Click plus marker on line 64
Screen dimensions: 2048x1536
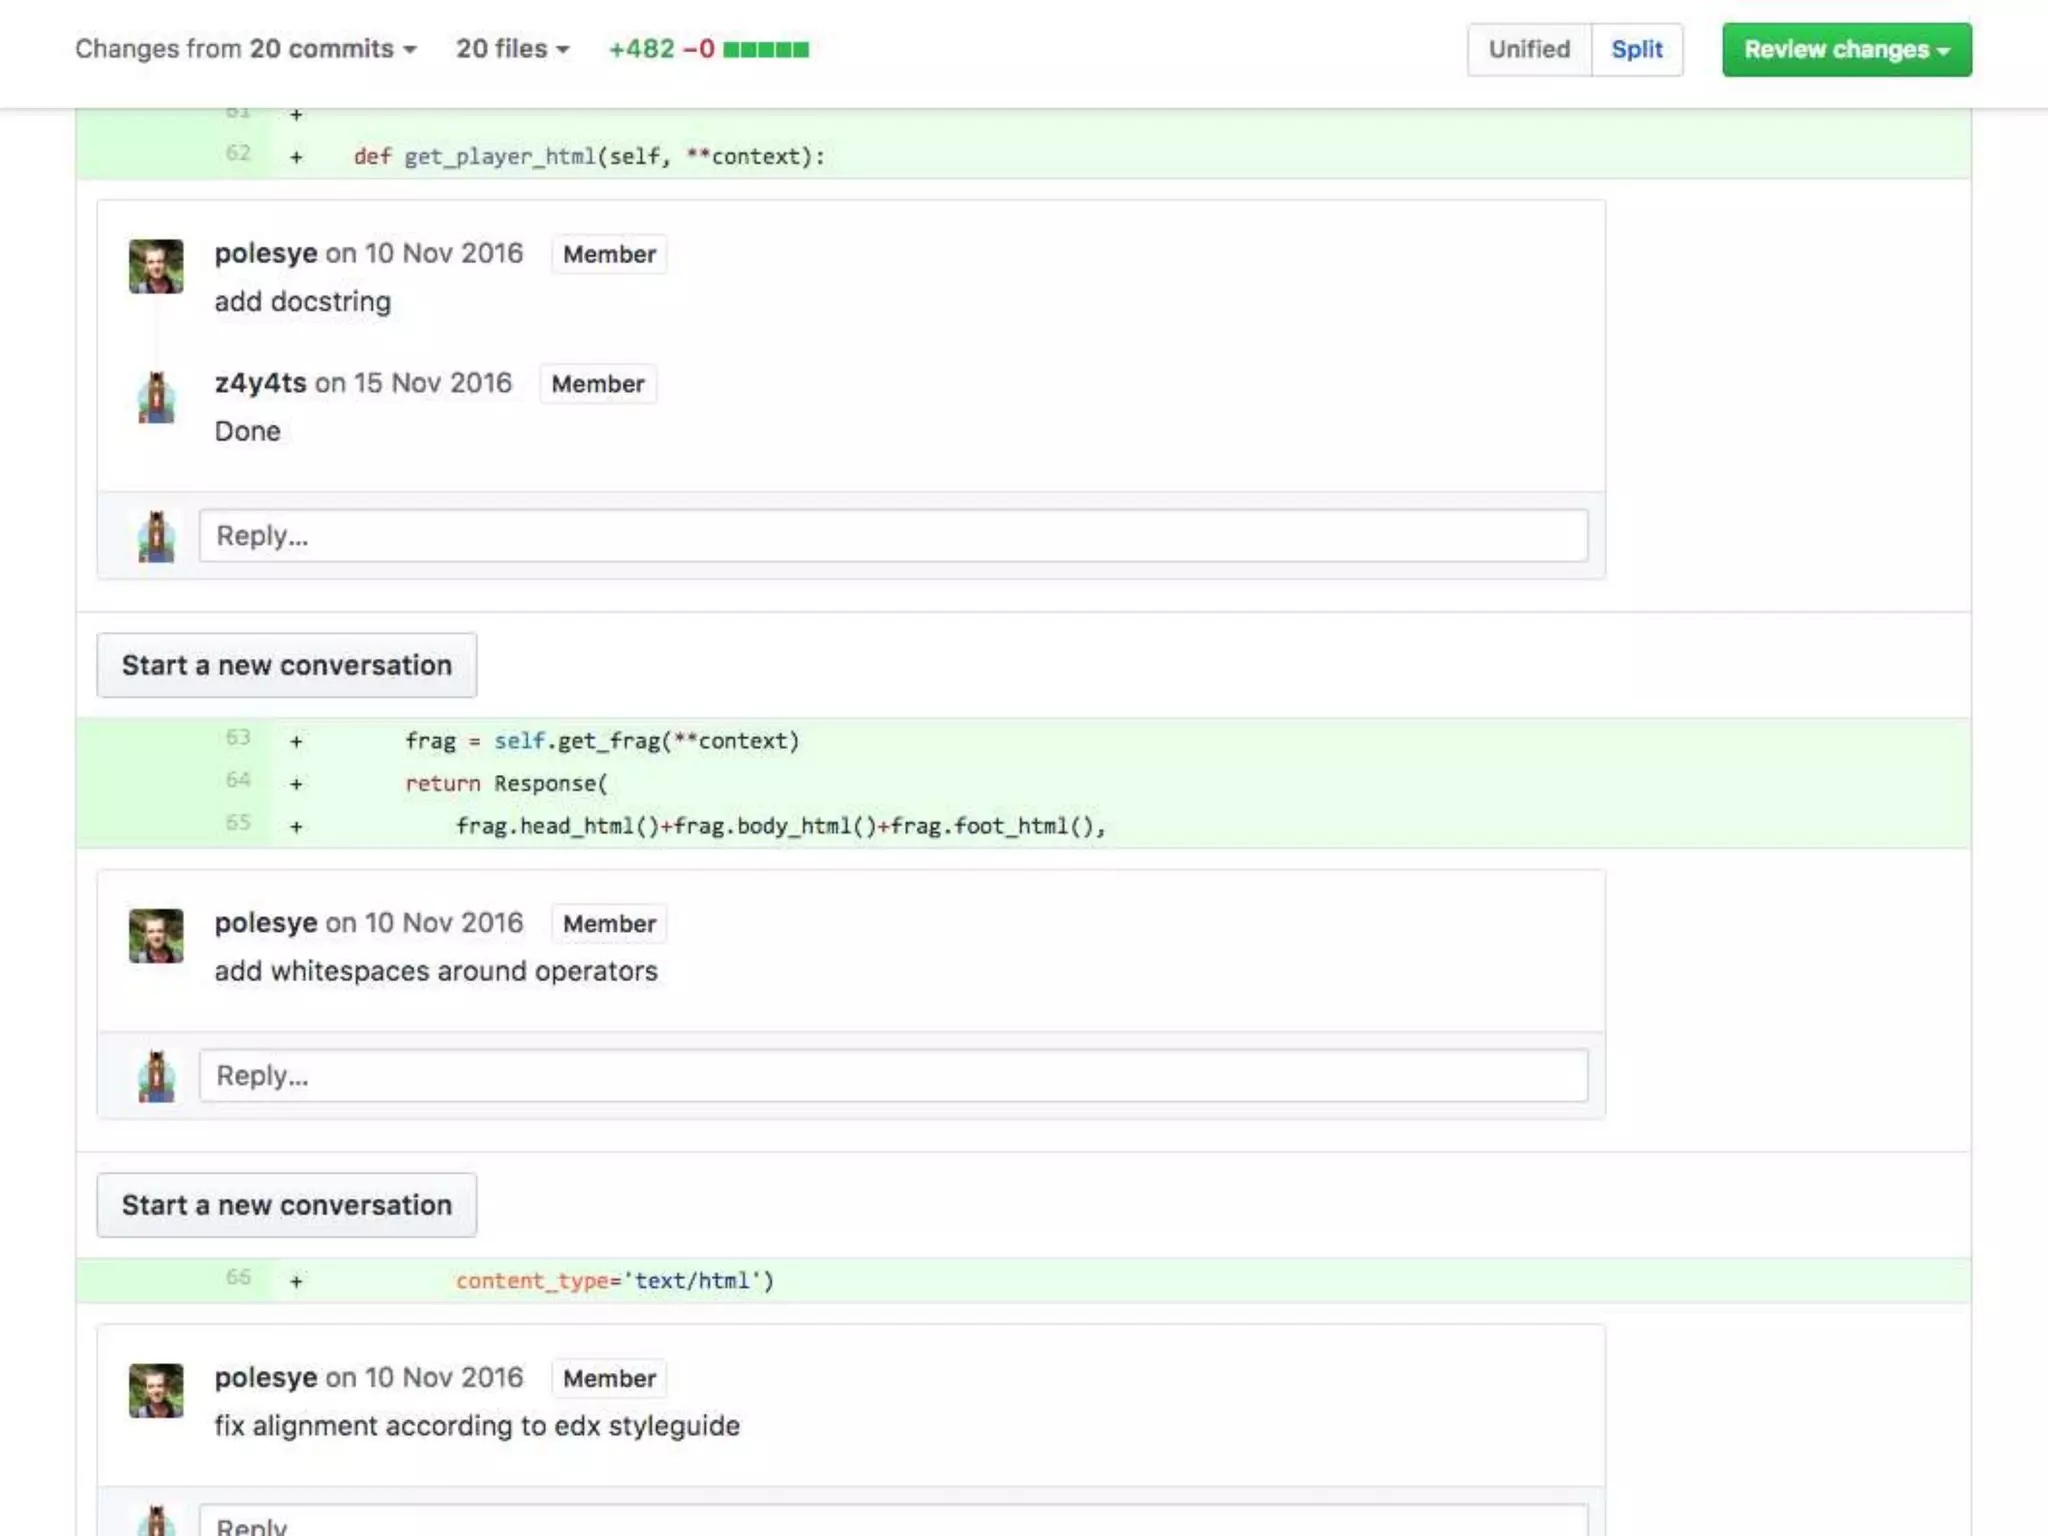[296, 784]
